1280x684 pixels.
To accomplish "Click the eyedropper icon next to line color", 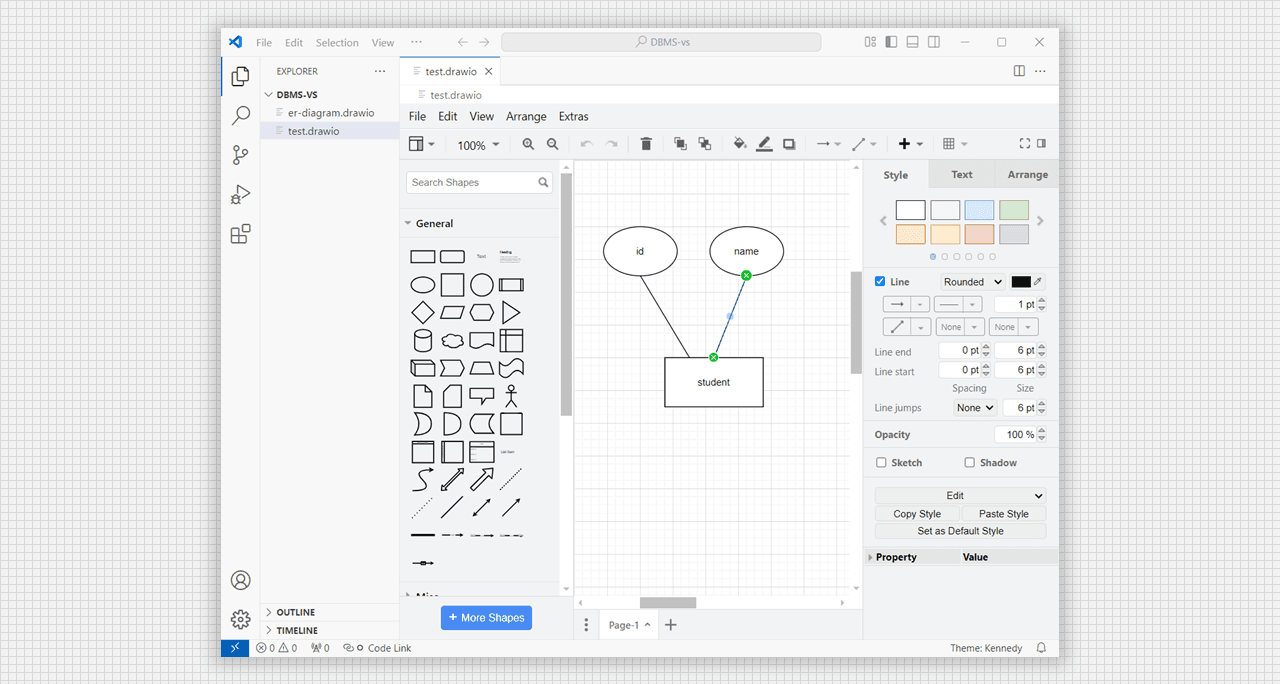I will coord(1038,282).
